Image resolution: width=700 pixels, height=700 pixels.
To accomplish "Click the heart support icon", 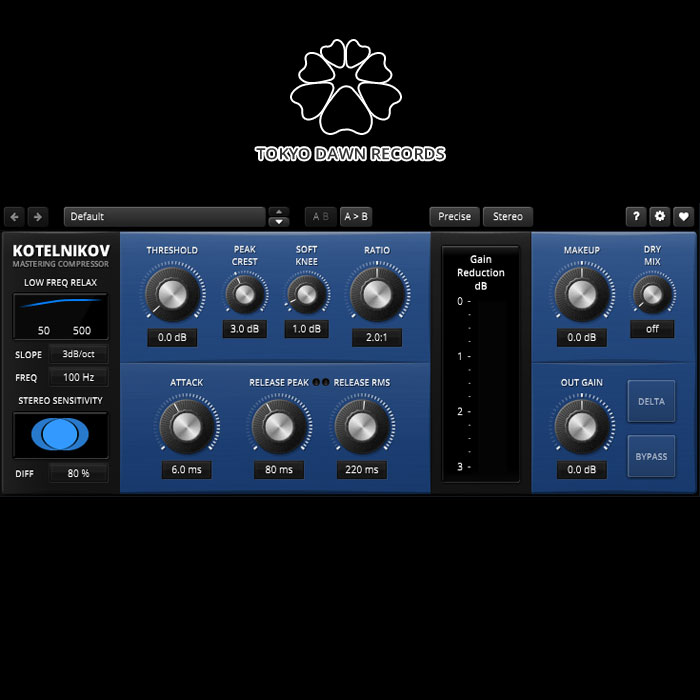I will pos(683,217).
